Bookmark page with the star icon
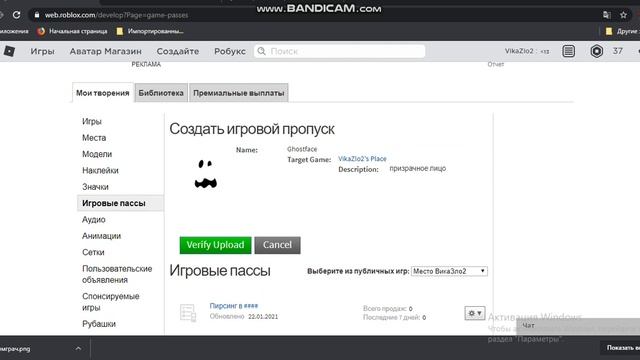Viewport: 640px width, 360px height. point(623,15)
